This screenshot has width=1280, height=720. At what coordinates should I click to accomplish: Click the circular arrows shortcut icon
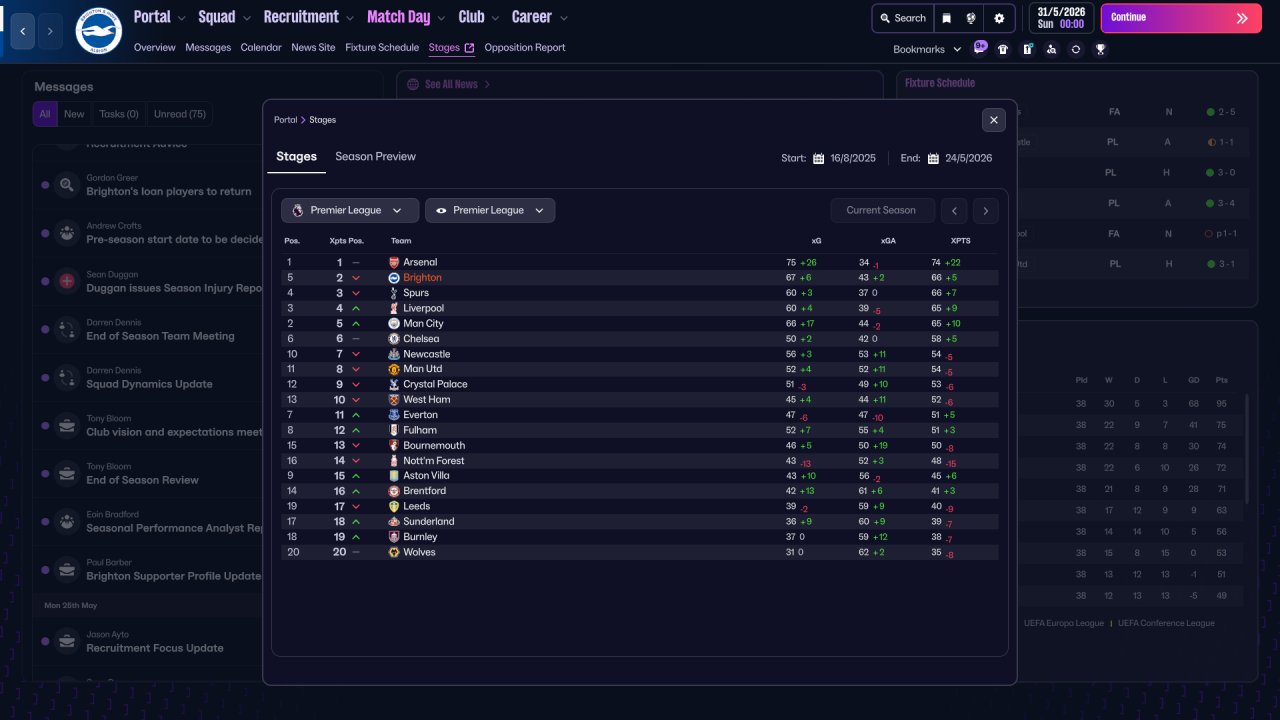click(1076, 49)
